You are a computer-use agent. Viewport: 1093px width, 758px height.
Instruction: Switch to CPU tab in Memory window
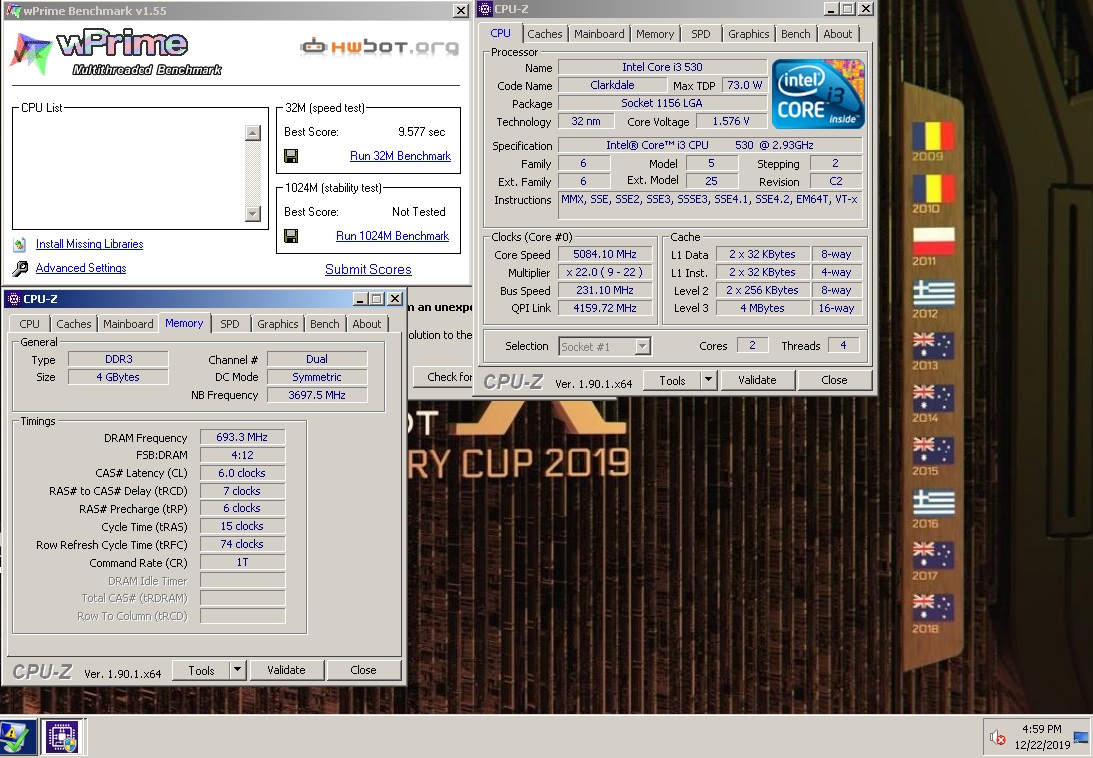click(x=29, y=324)
